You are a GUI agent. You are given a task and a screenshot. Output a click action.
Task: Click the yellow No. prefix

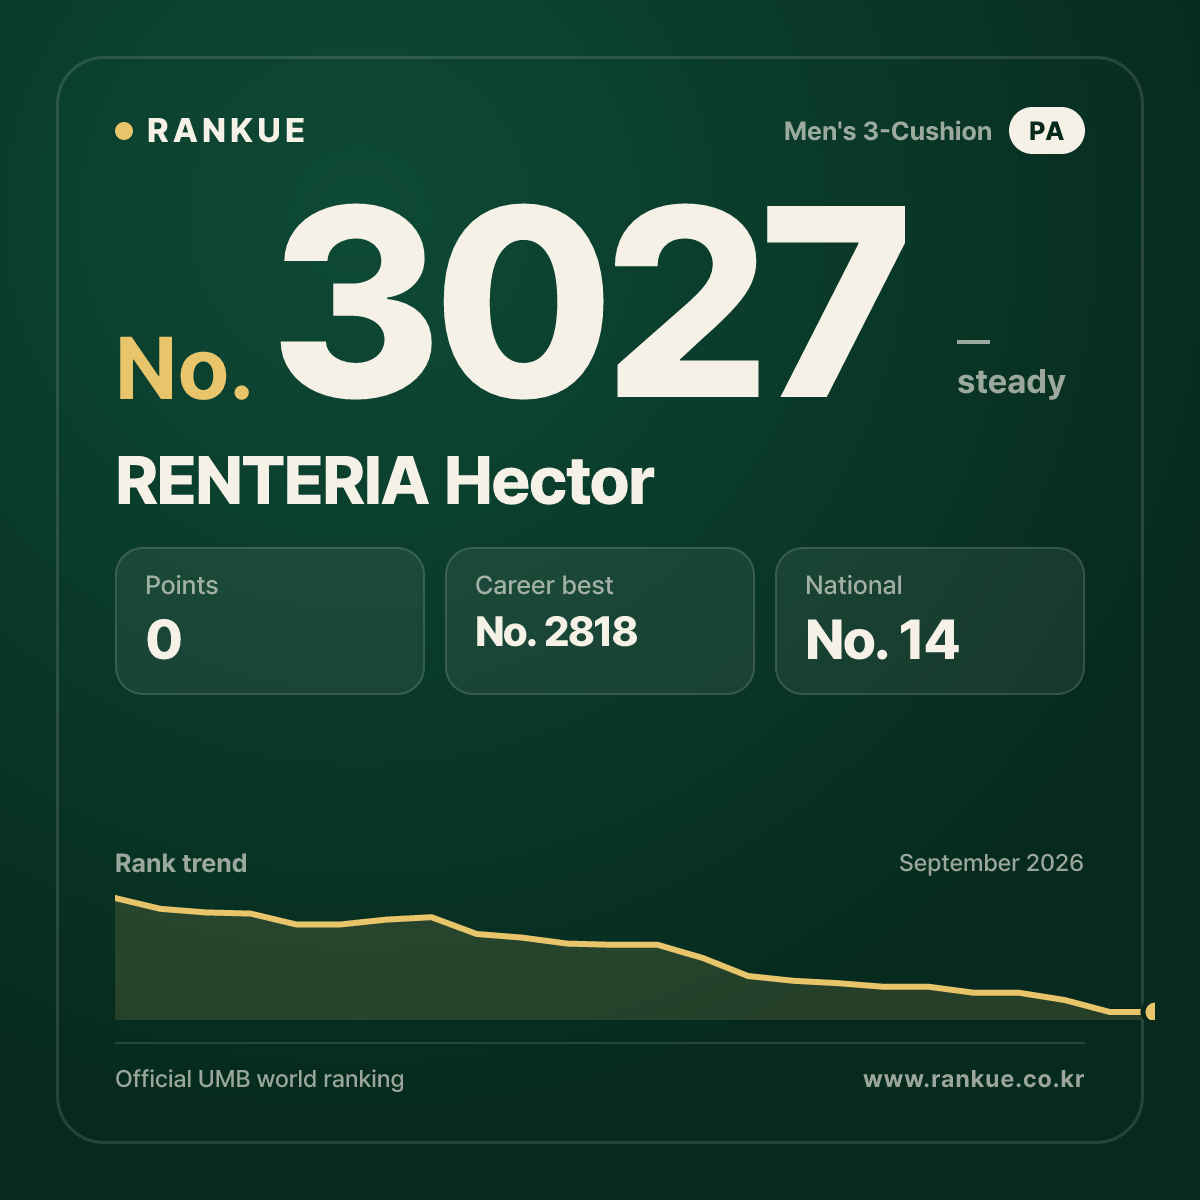(x=184, y=369)
